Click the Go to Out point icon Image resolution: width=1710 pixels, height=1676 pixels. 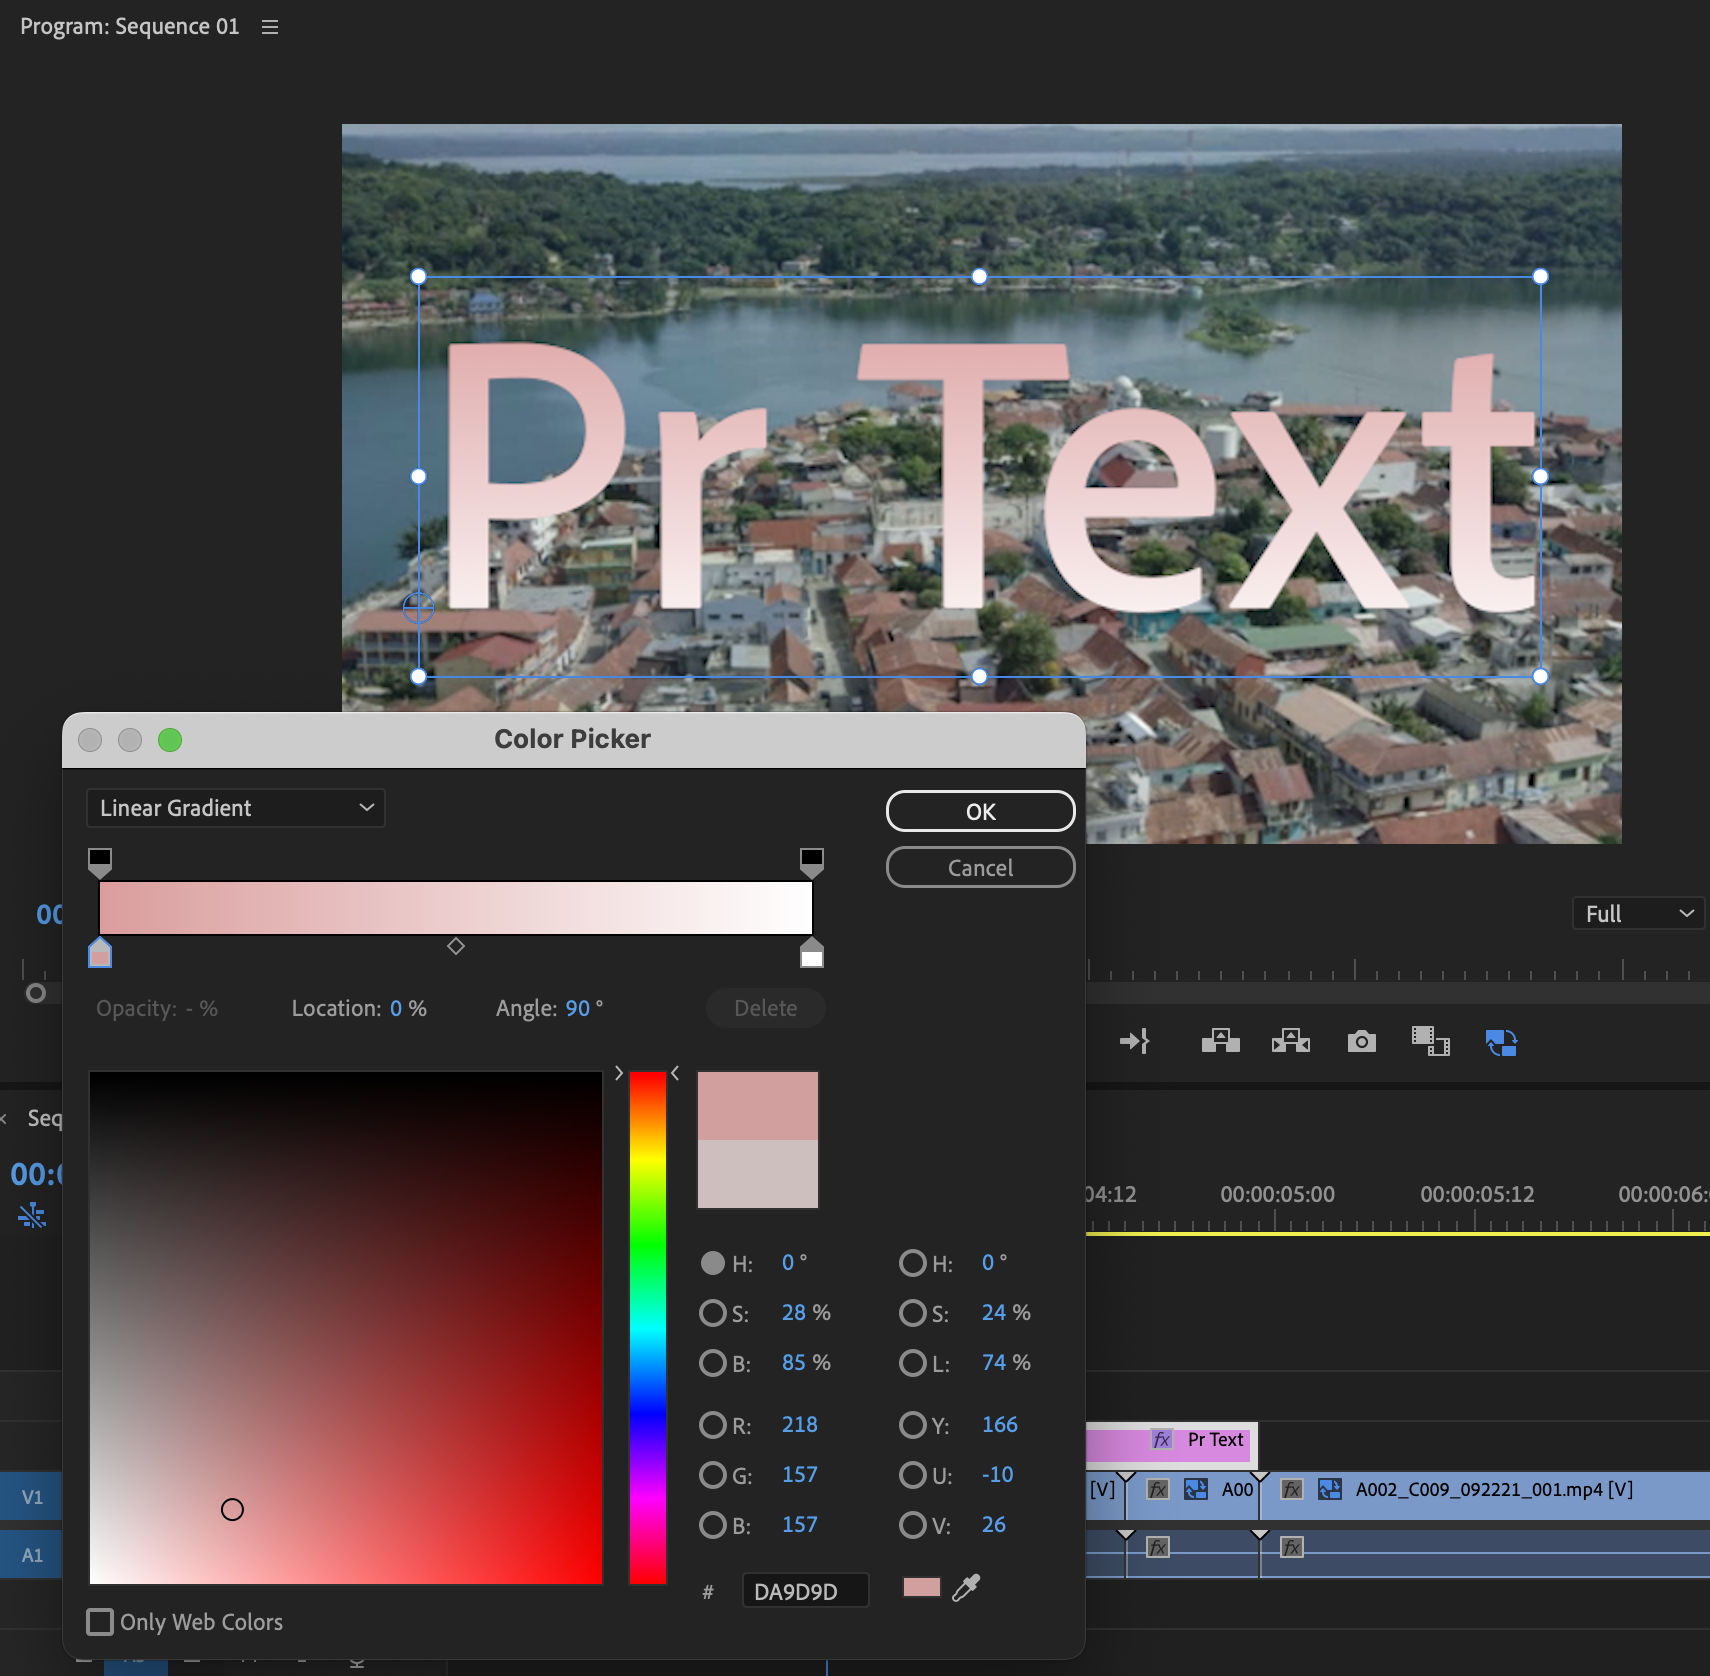click(x=1135, y=1042)
